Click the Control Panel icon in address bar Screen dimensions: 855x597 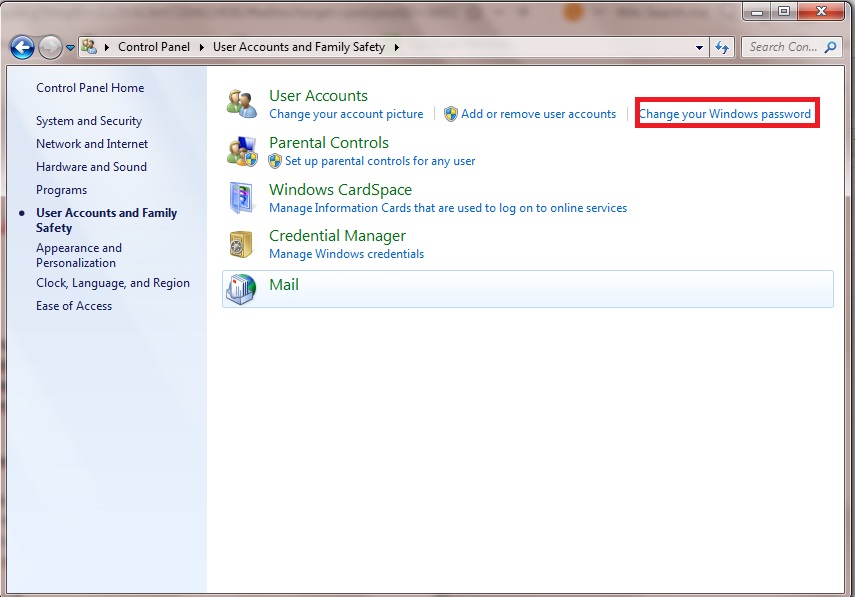(x=89, y=47)
